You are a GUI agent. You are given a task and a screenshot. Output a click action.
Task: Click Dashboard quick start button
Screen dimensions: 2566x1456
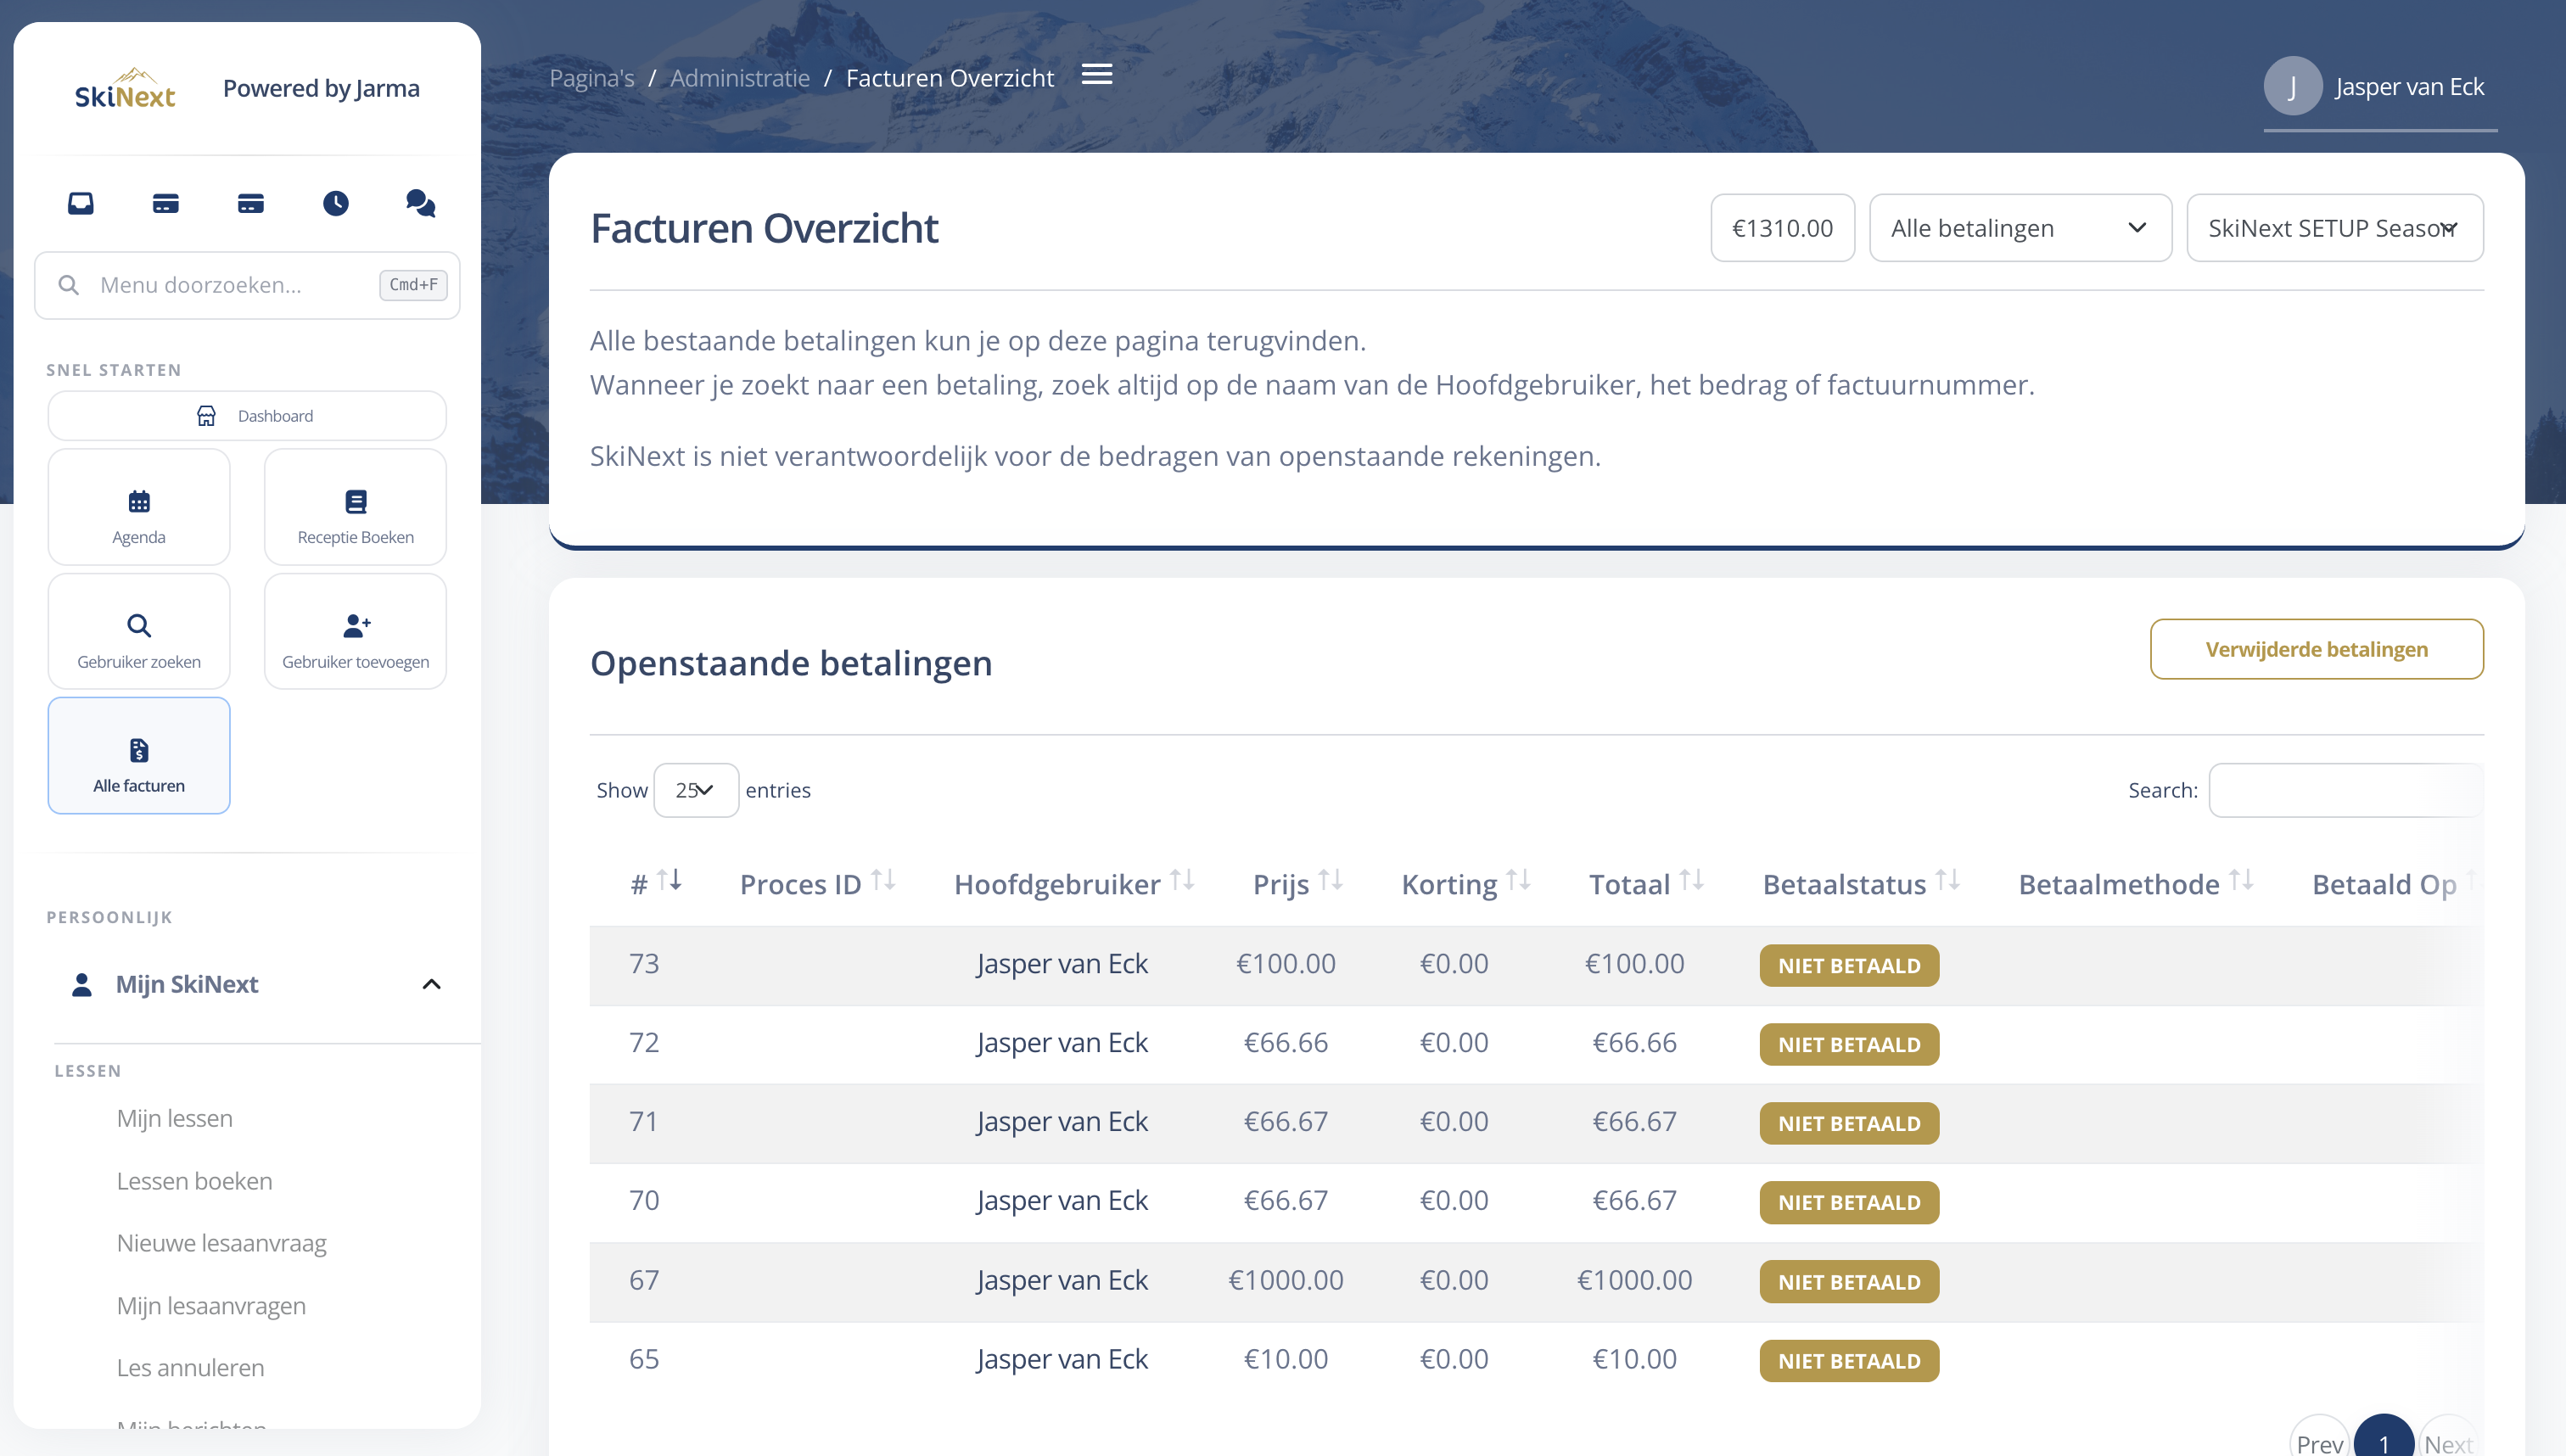click(x=247, y=416)
